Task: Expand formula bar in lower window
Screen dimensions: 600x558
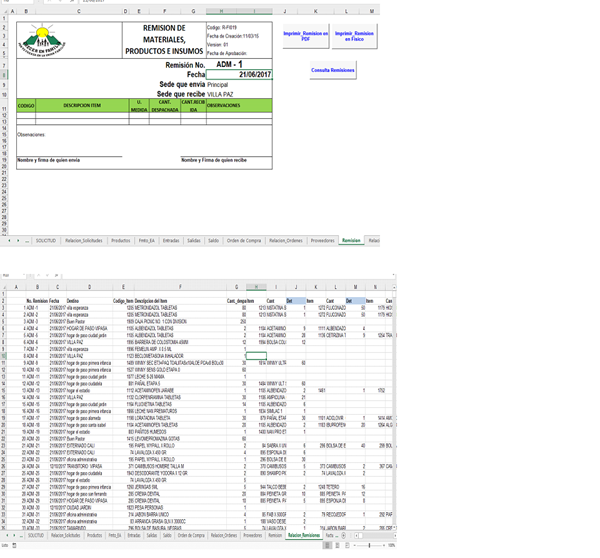Action: pyautogui.click(x=393, y=275)
